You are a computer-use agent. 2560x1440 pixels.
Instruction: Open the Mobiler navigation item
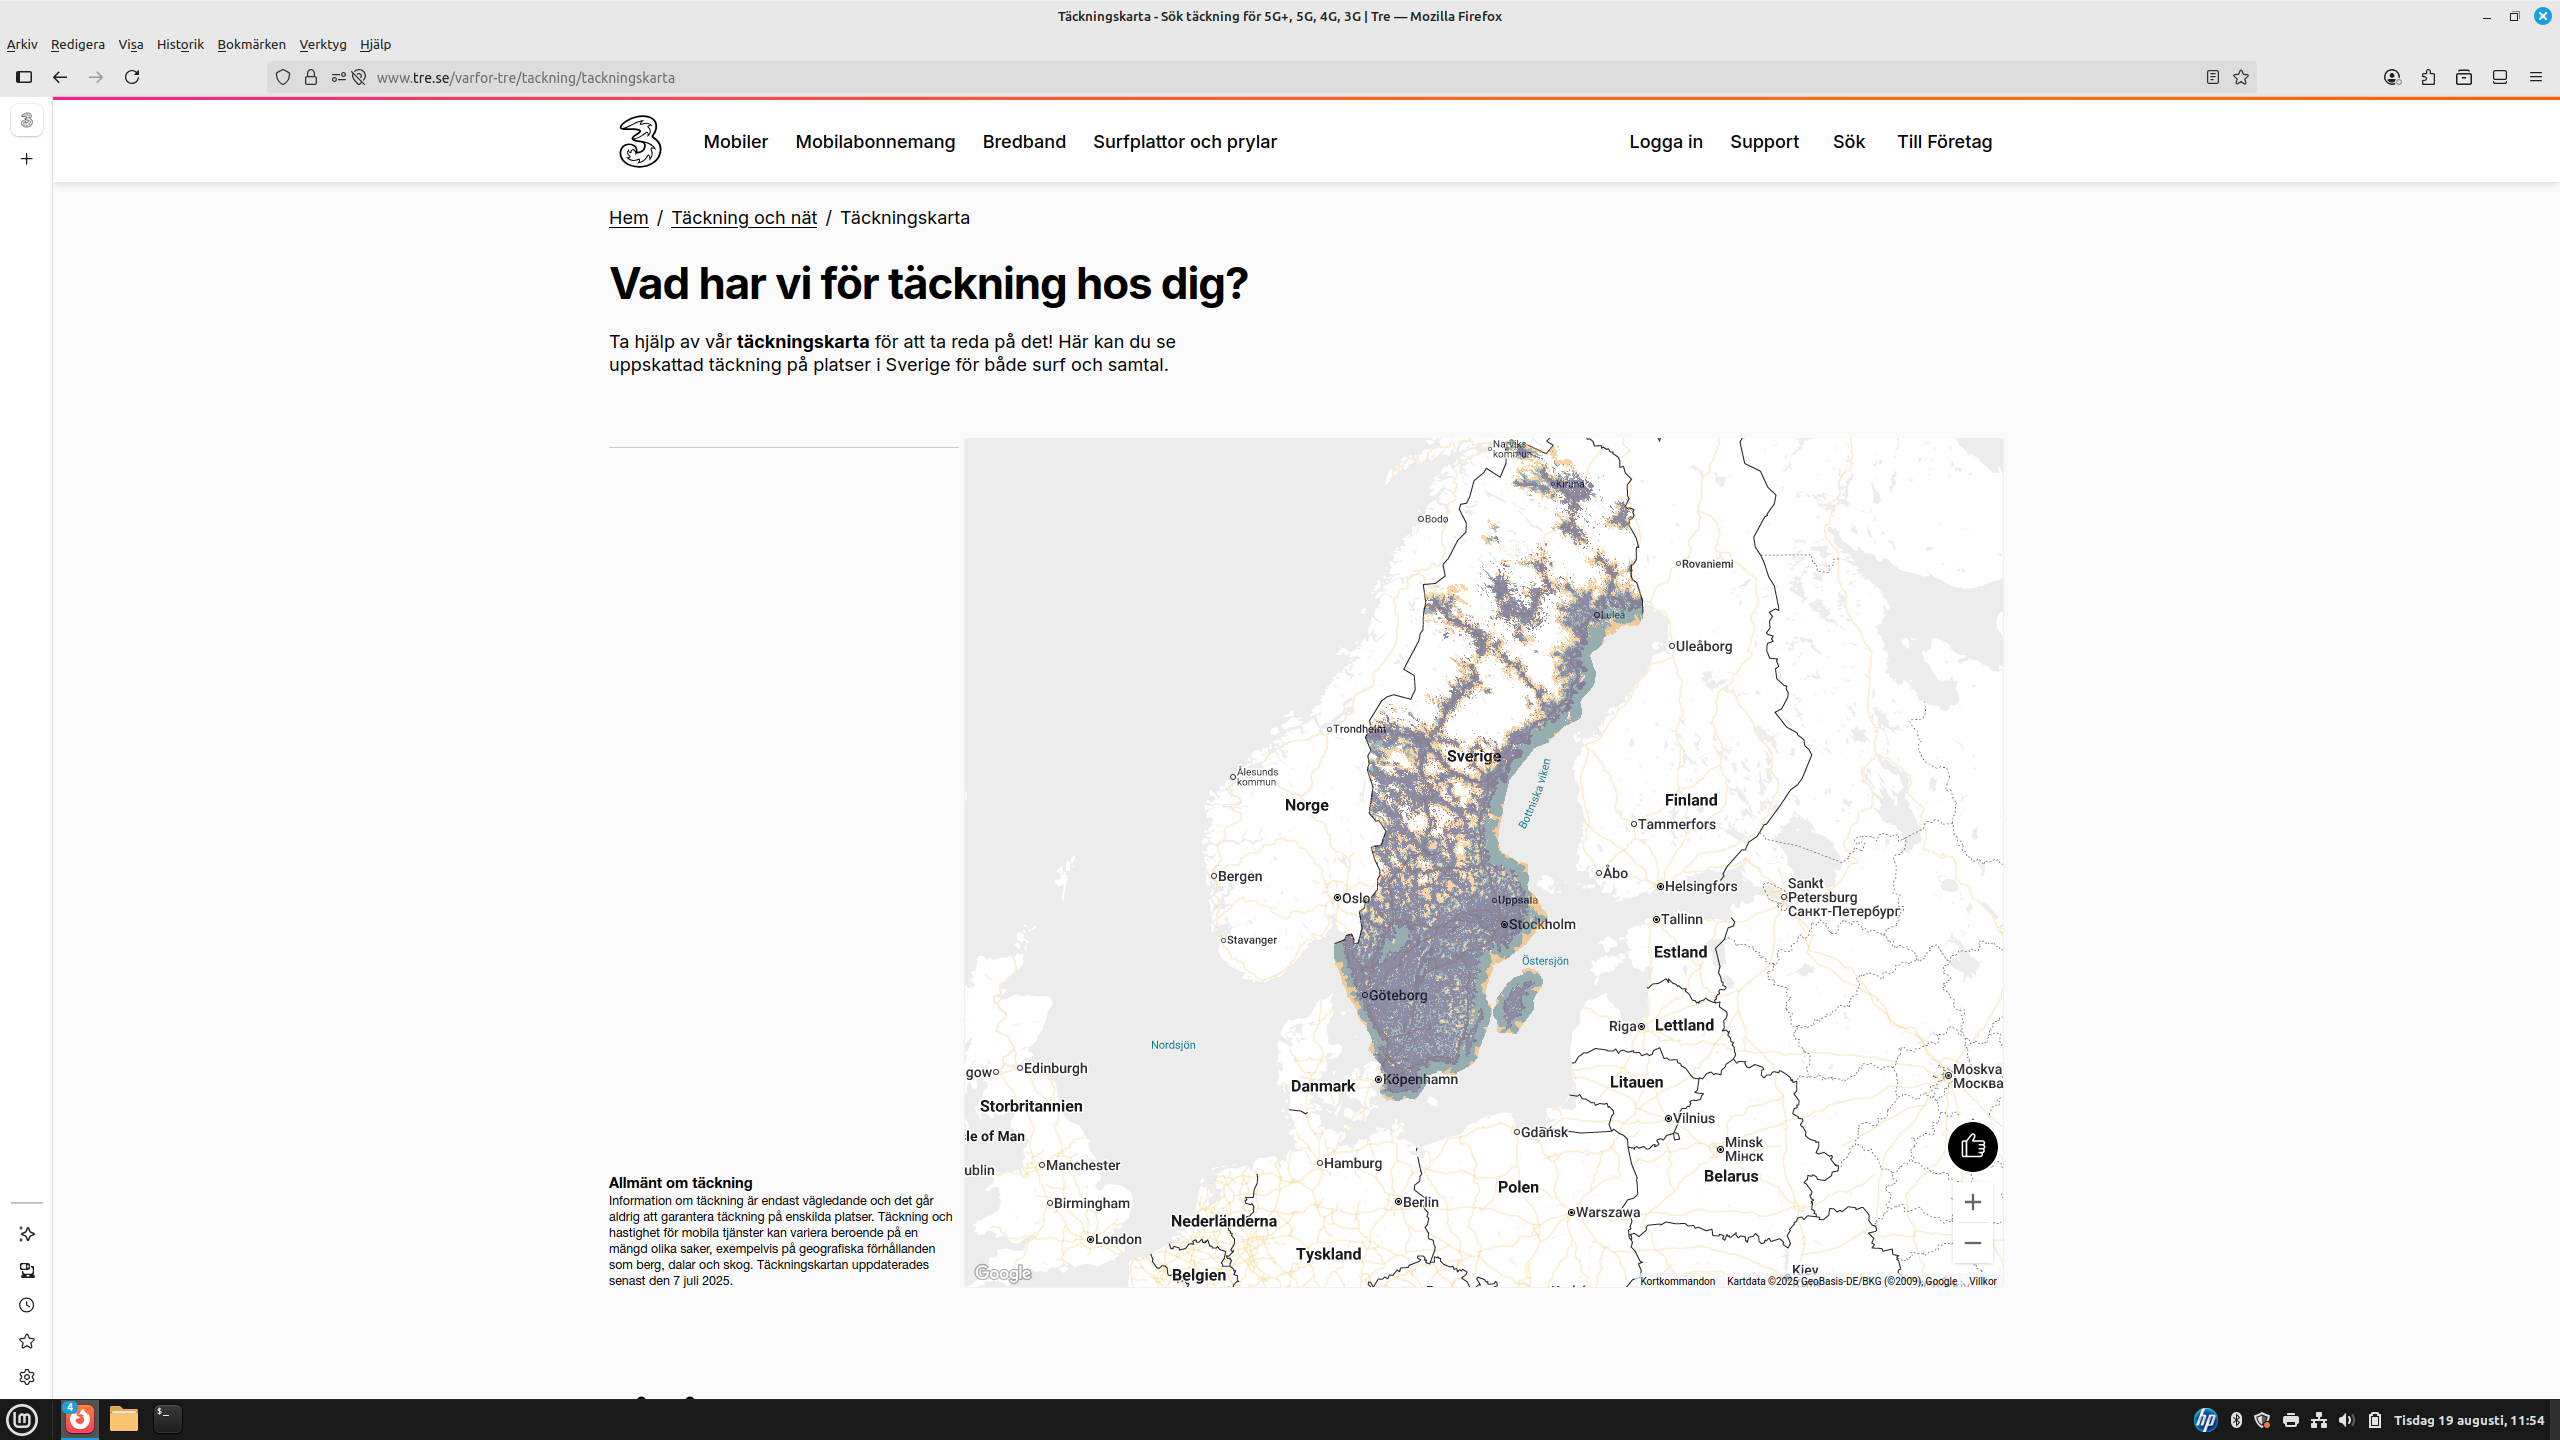point(736,142)
